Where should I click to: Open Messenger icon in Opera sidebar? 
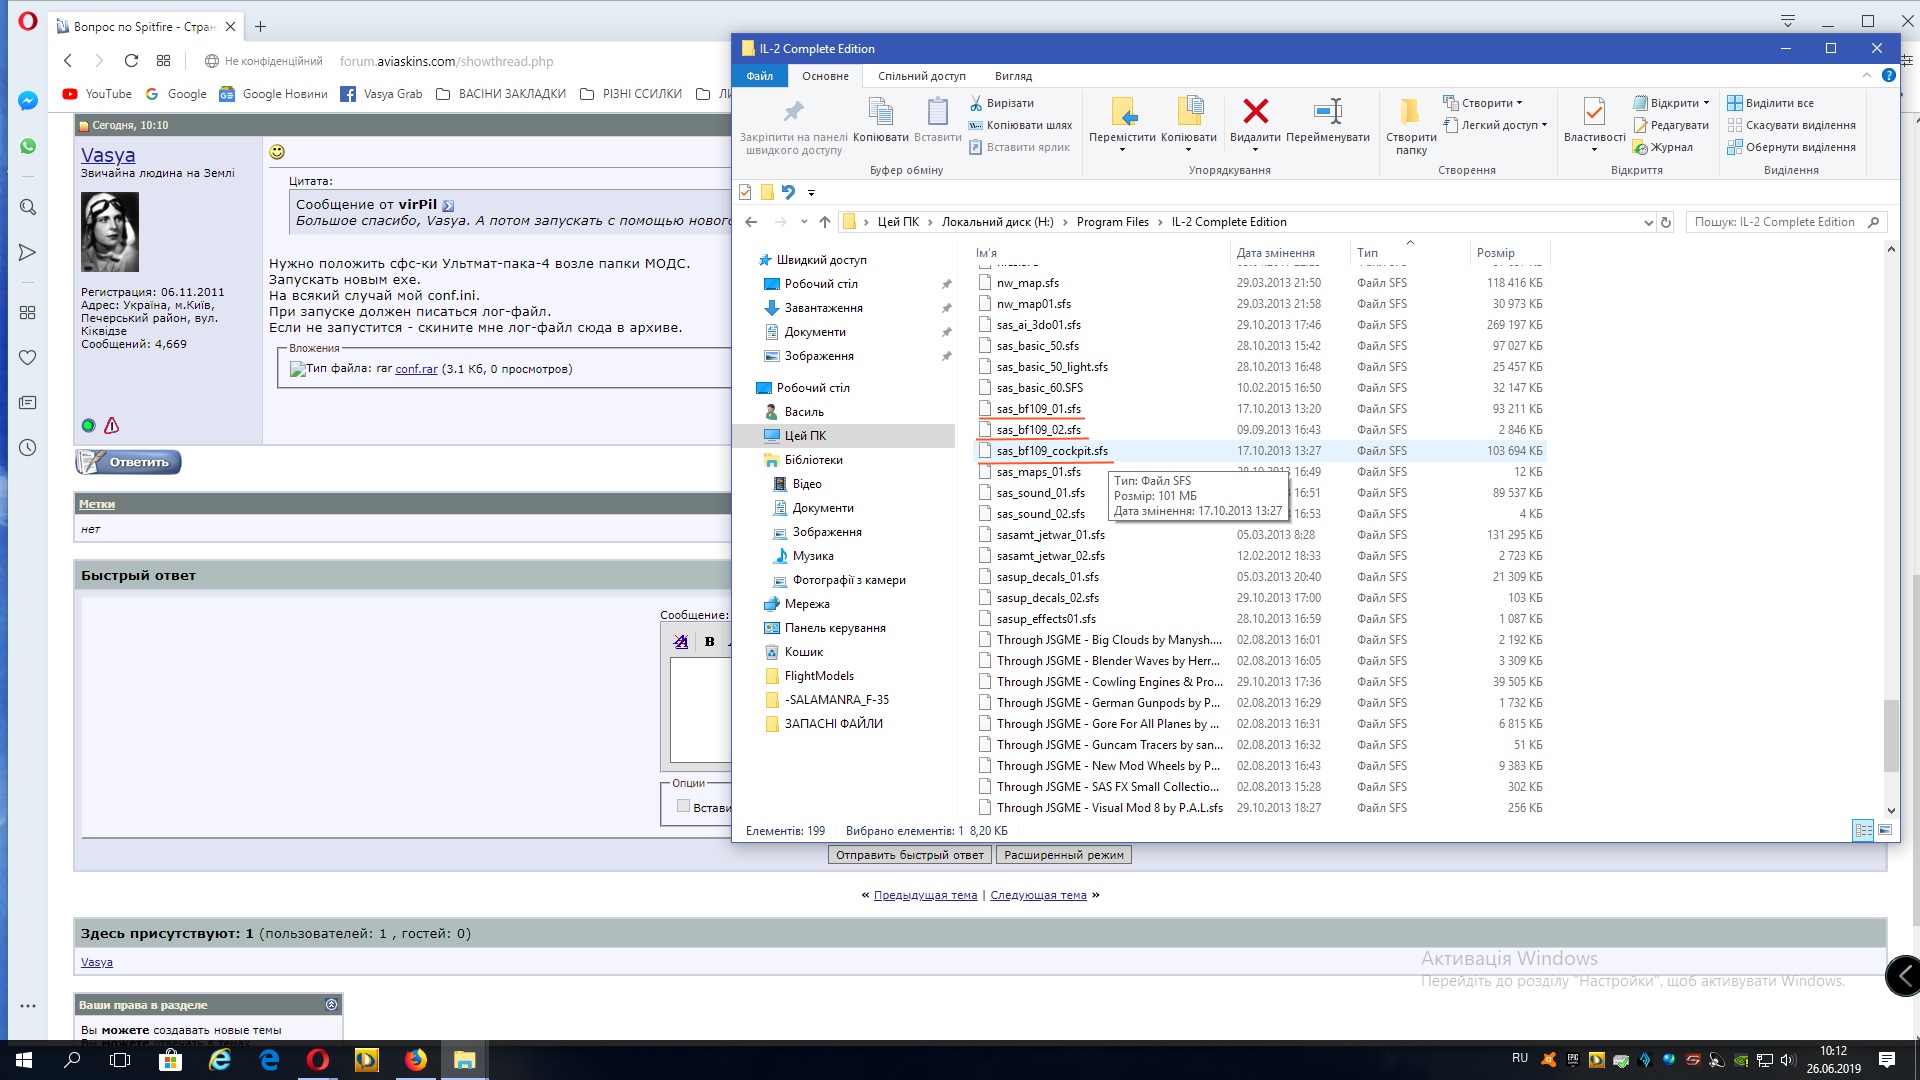click(28, 101)
